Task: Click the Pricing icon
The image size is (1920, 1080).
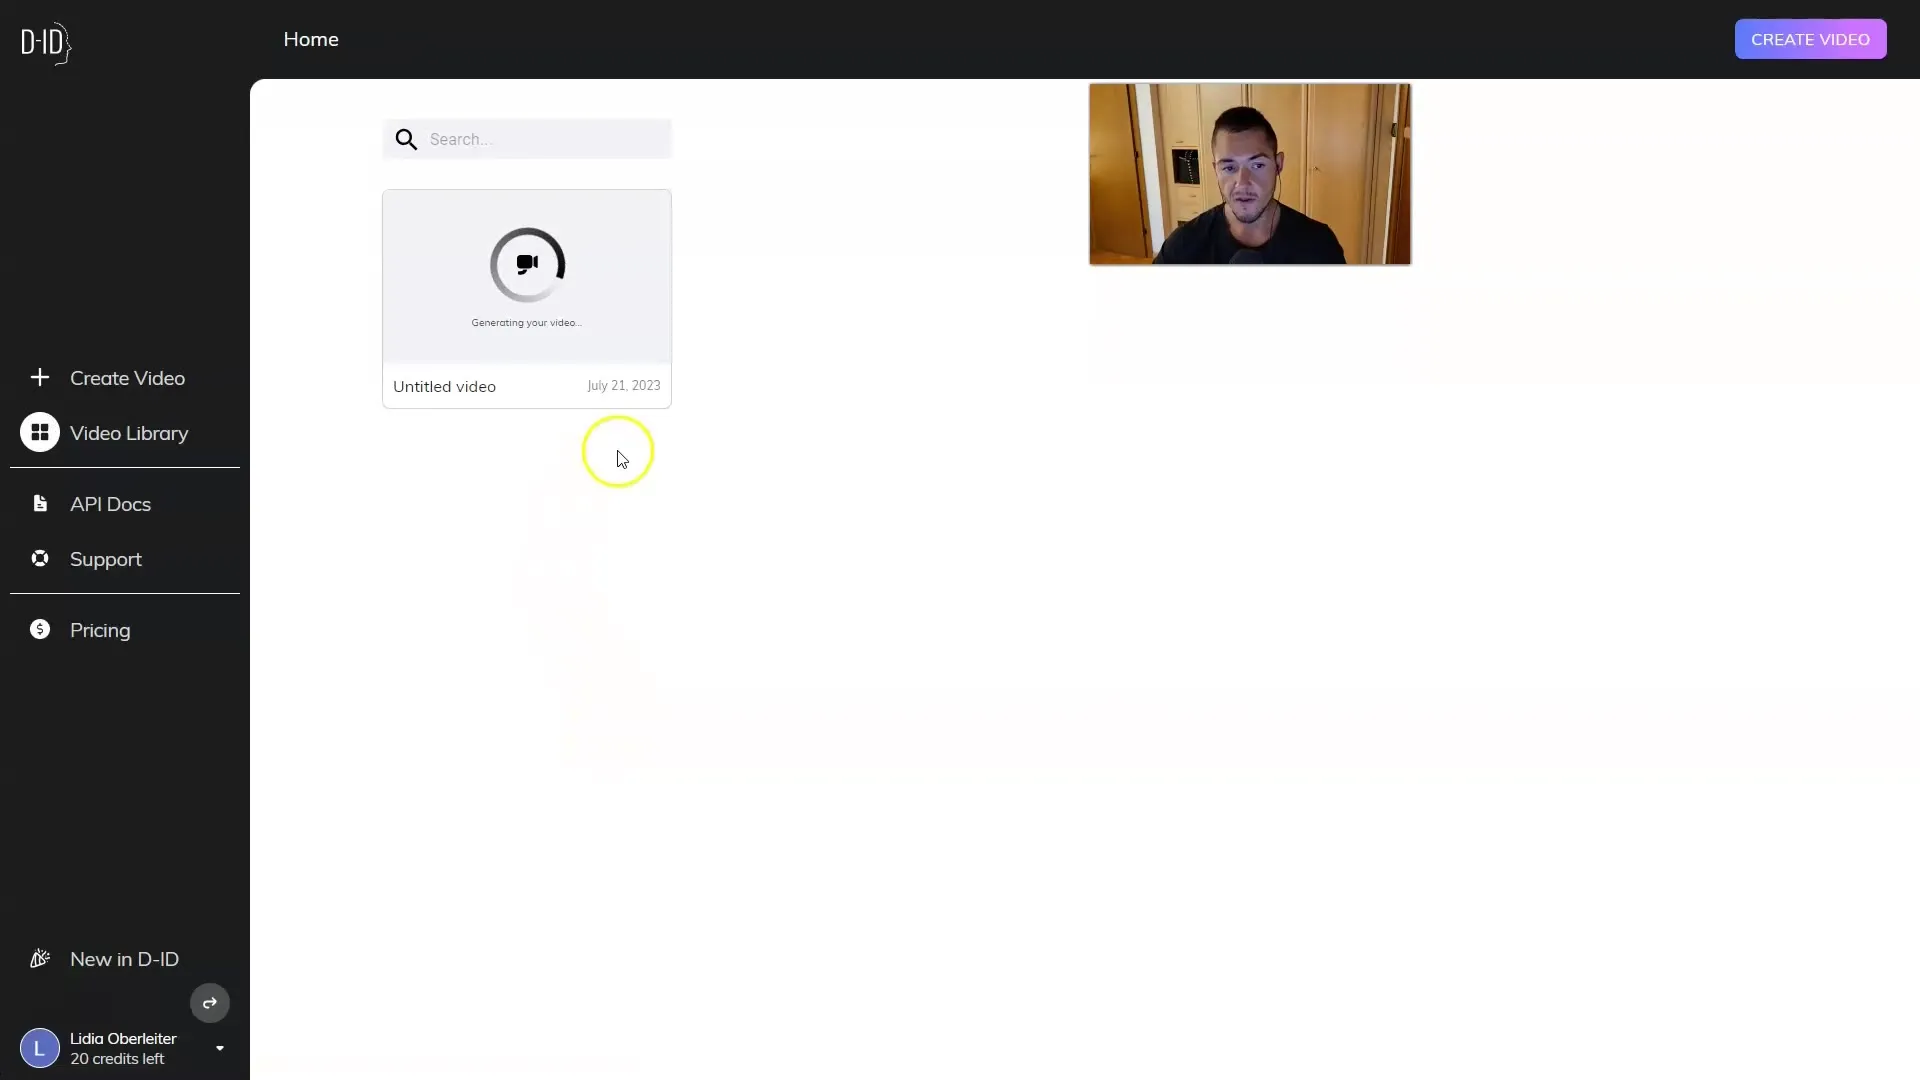Action: click(40, 629)
